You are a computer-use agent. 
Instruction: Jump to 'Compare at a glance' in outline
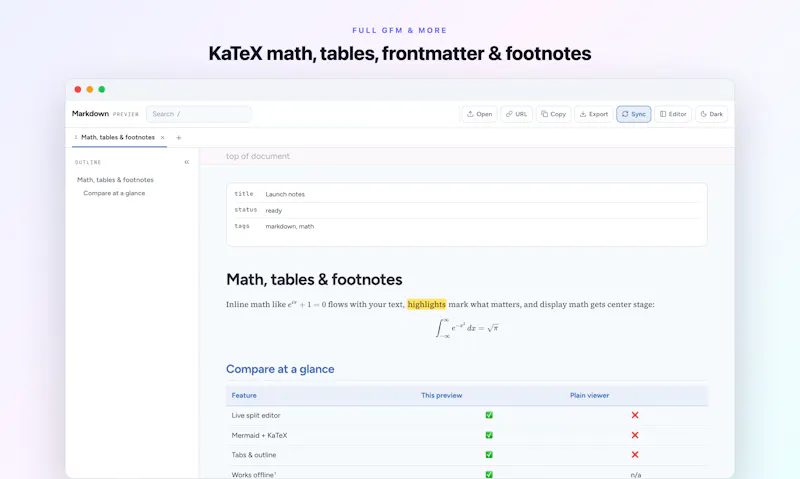pos(114,193)
